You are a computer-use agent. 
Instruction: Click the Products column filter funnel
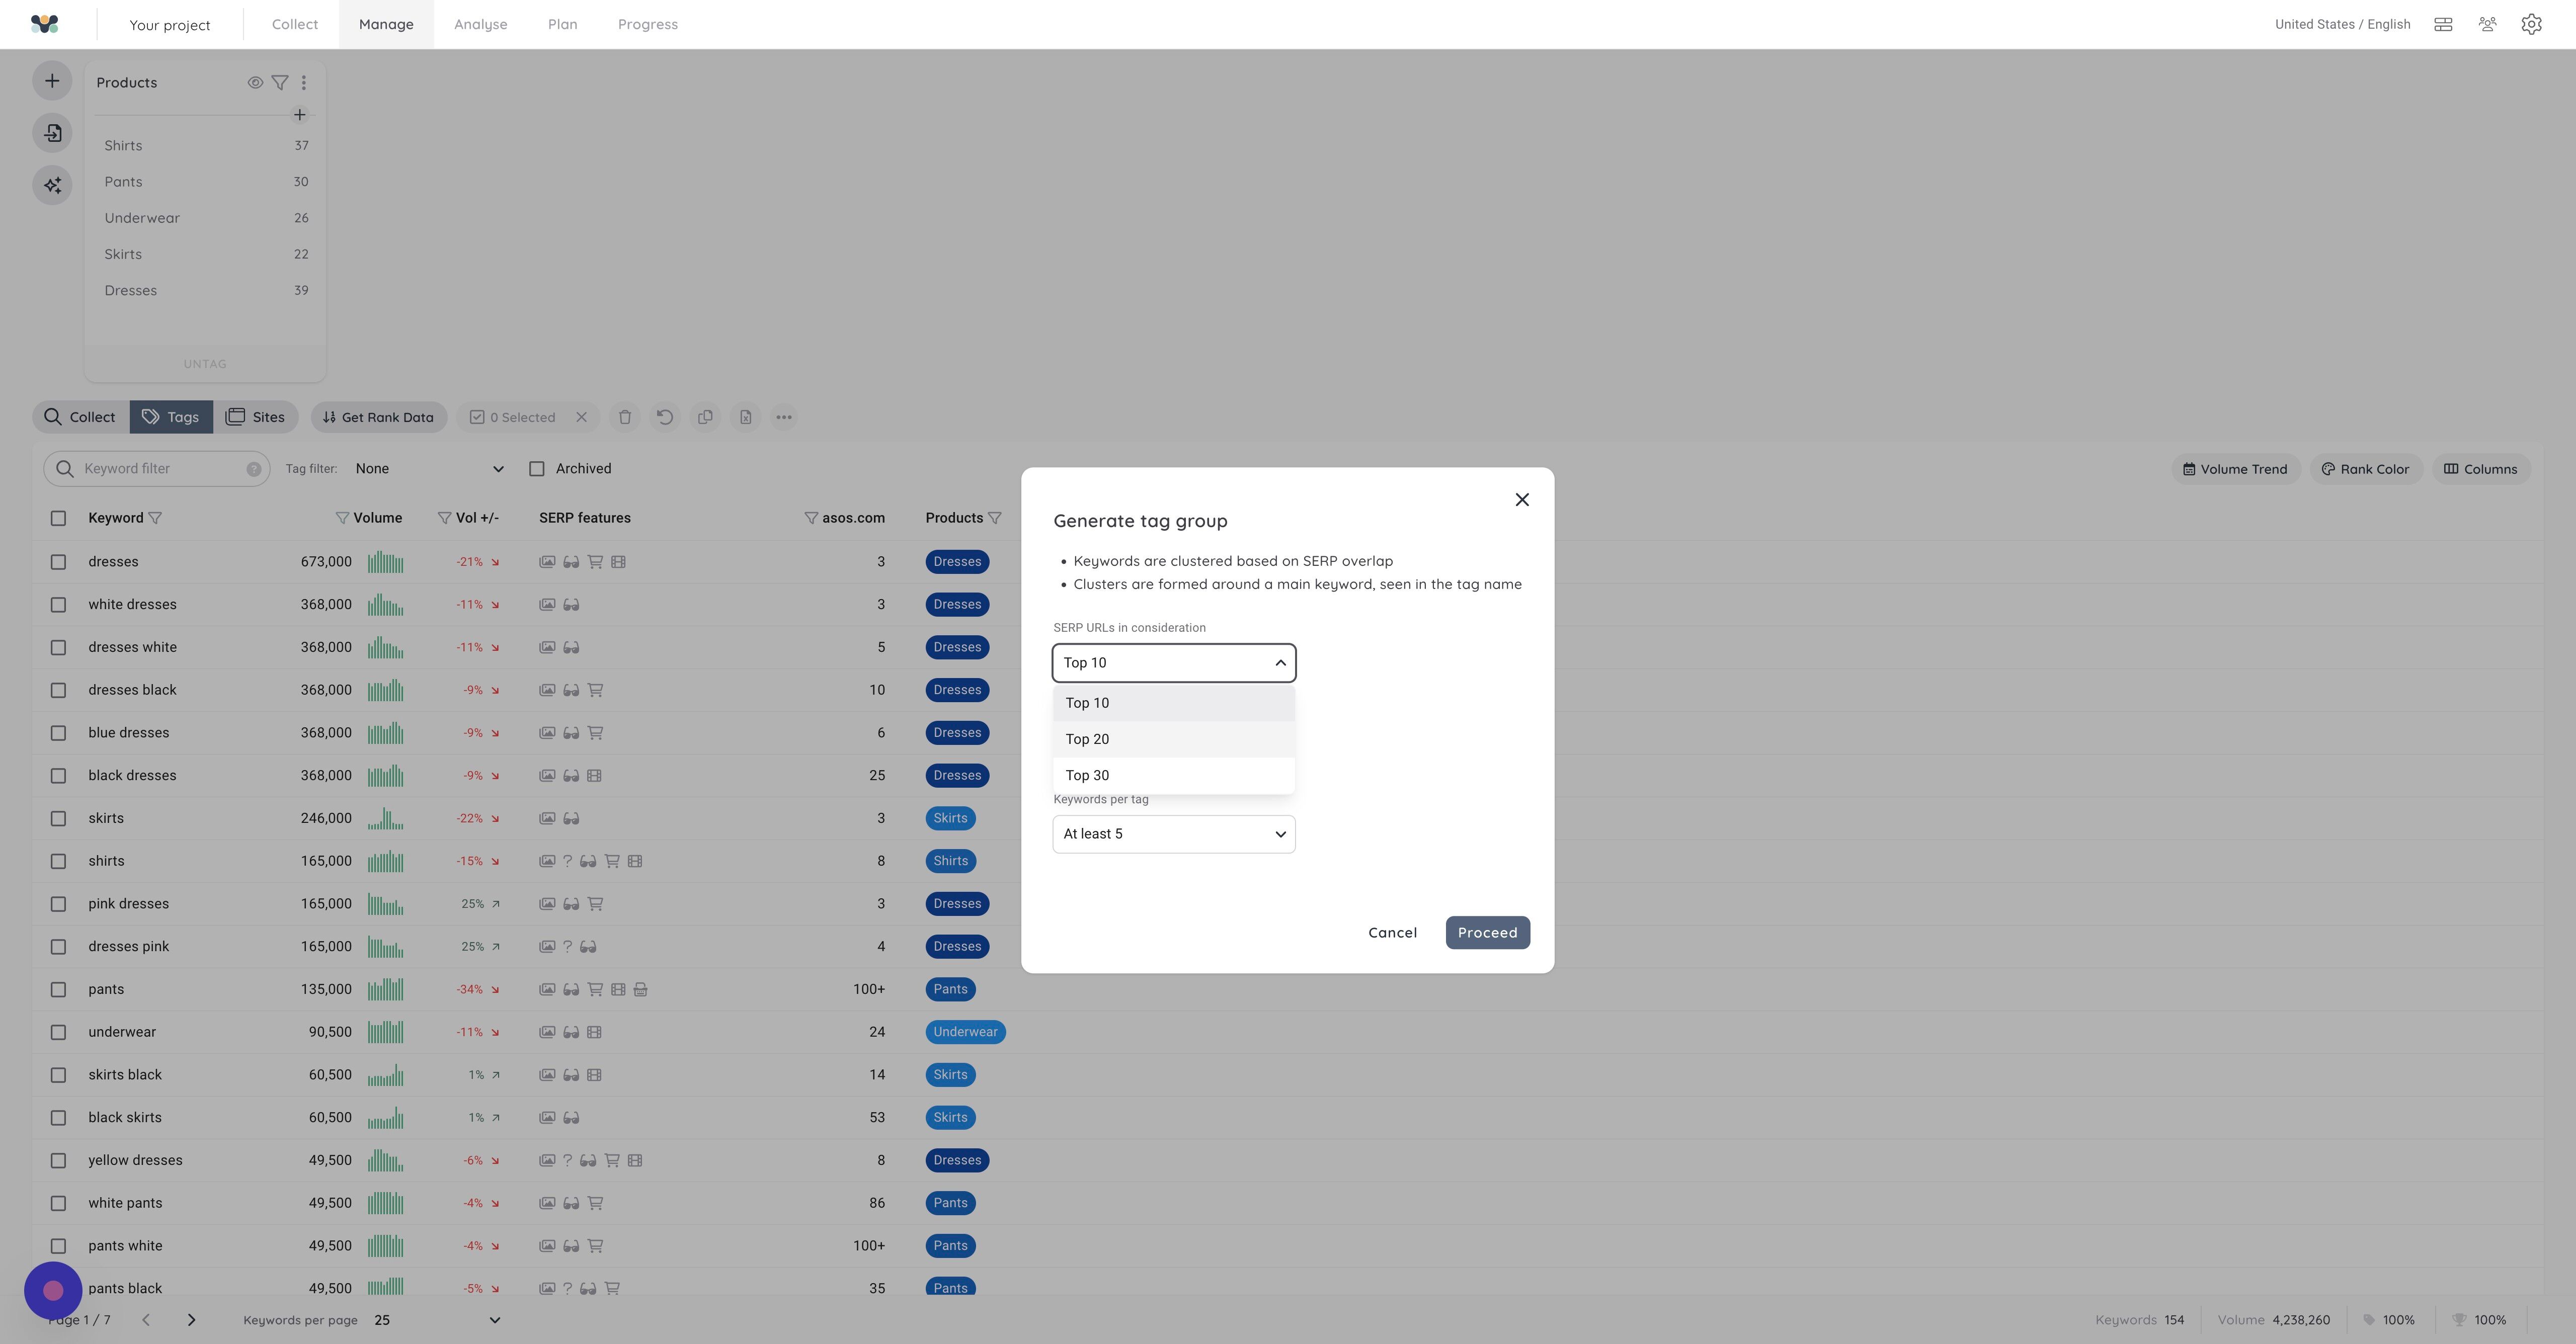(994, 518)
